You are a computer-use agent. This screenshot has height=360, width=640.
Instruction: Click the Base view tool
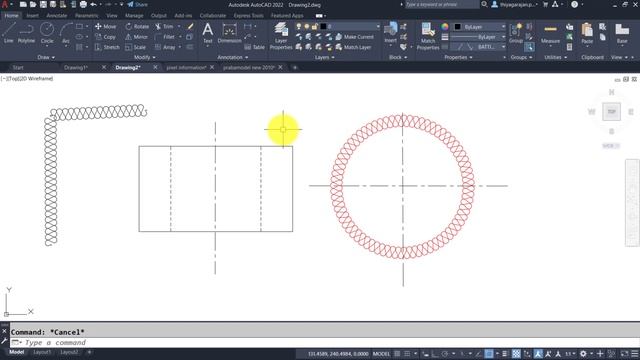[x=622, y=33]
